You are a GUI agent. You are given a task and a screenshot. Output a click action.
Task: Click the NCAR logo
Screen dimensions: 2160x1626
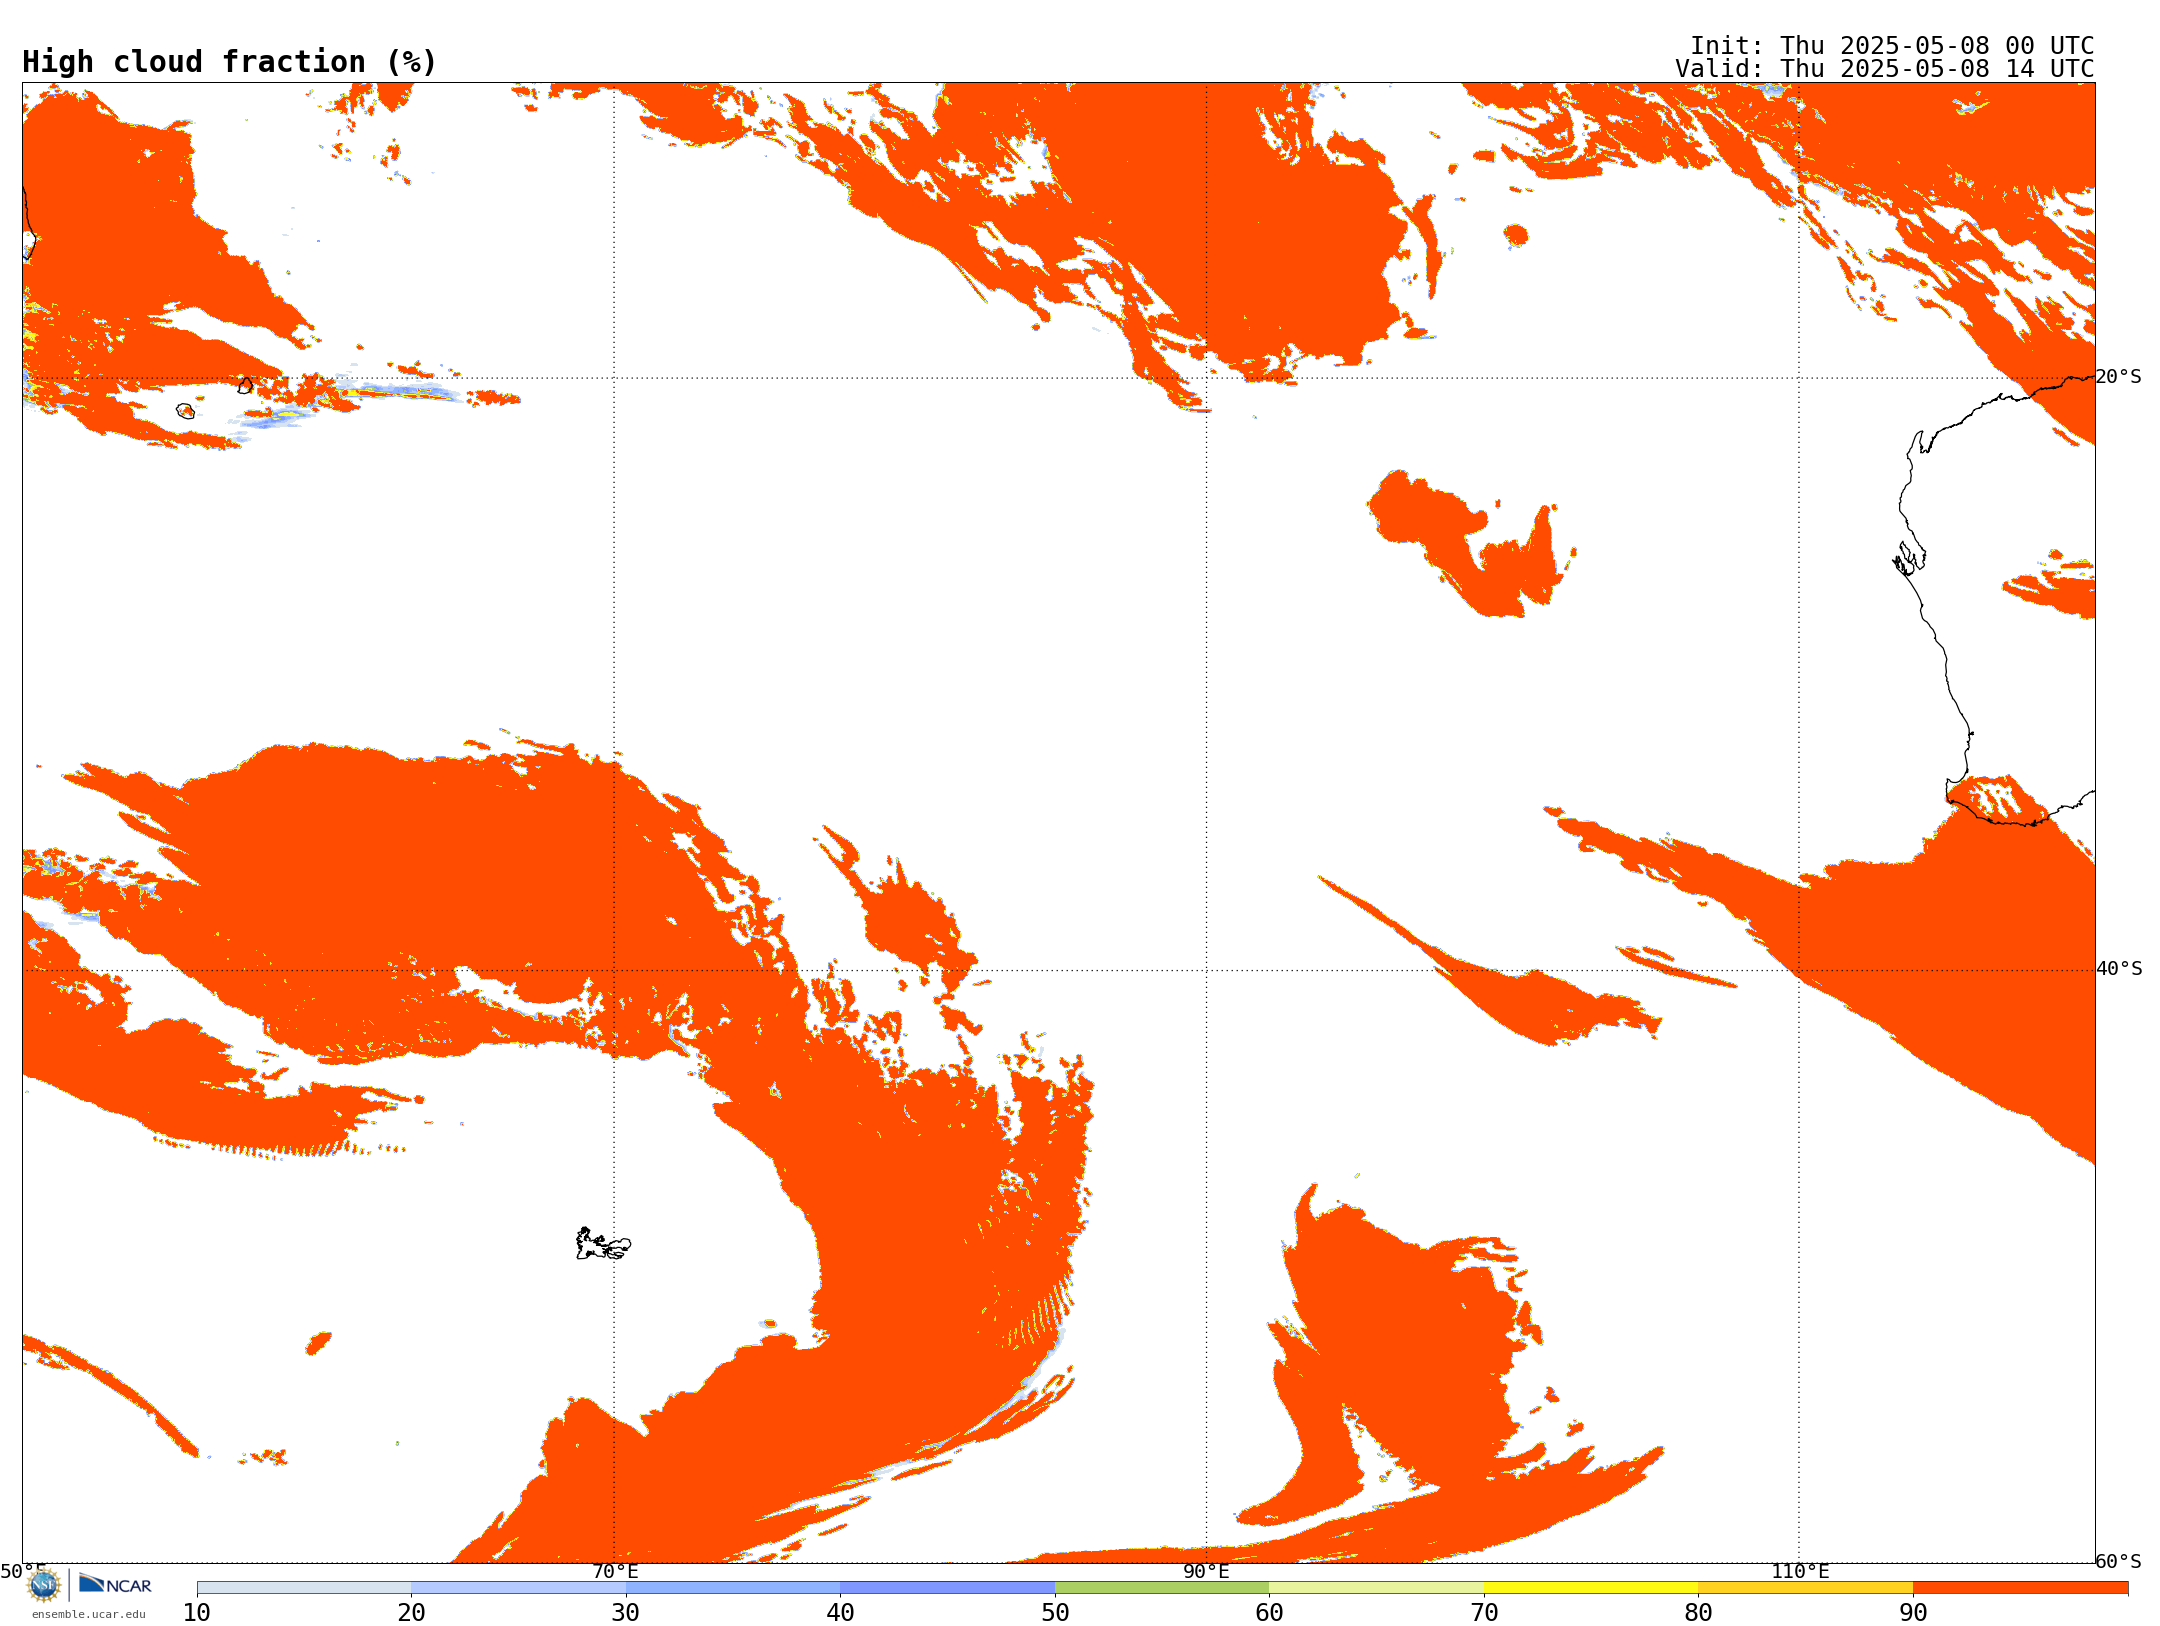pos(115,1584)
